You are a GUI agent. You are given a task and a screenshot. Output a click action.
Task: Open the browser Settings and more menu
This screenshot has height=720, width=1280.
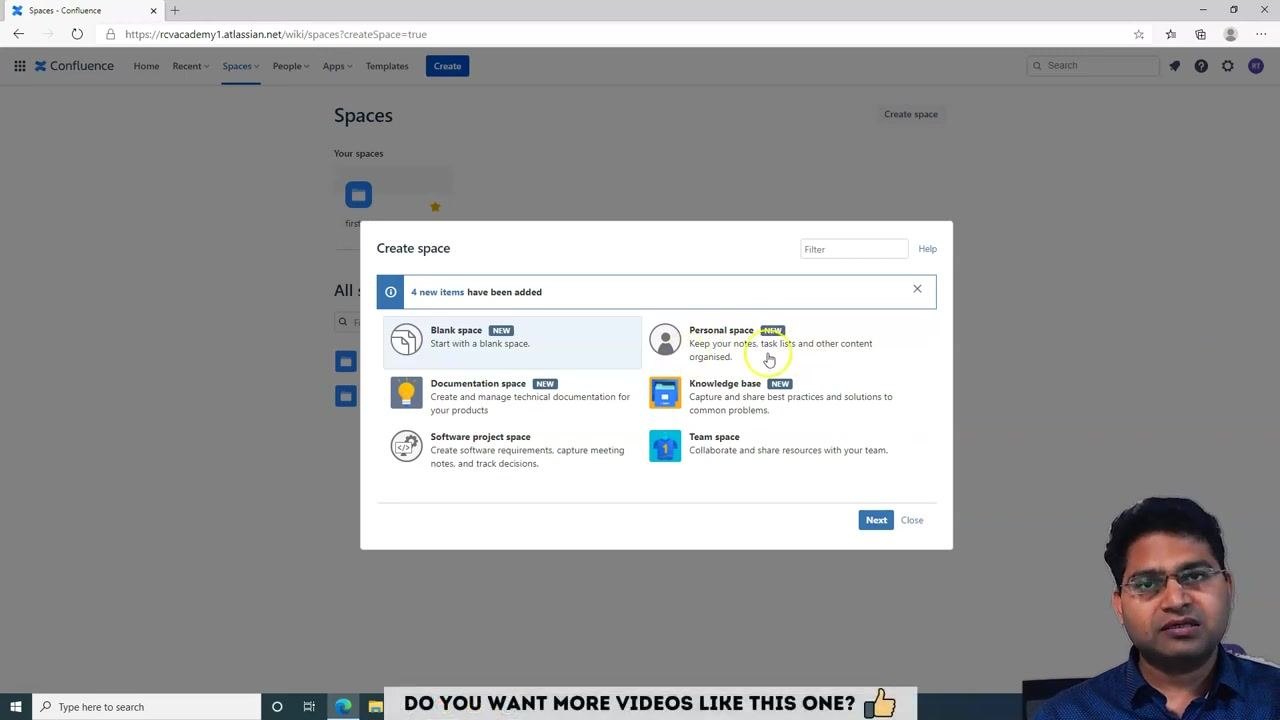1261,34
